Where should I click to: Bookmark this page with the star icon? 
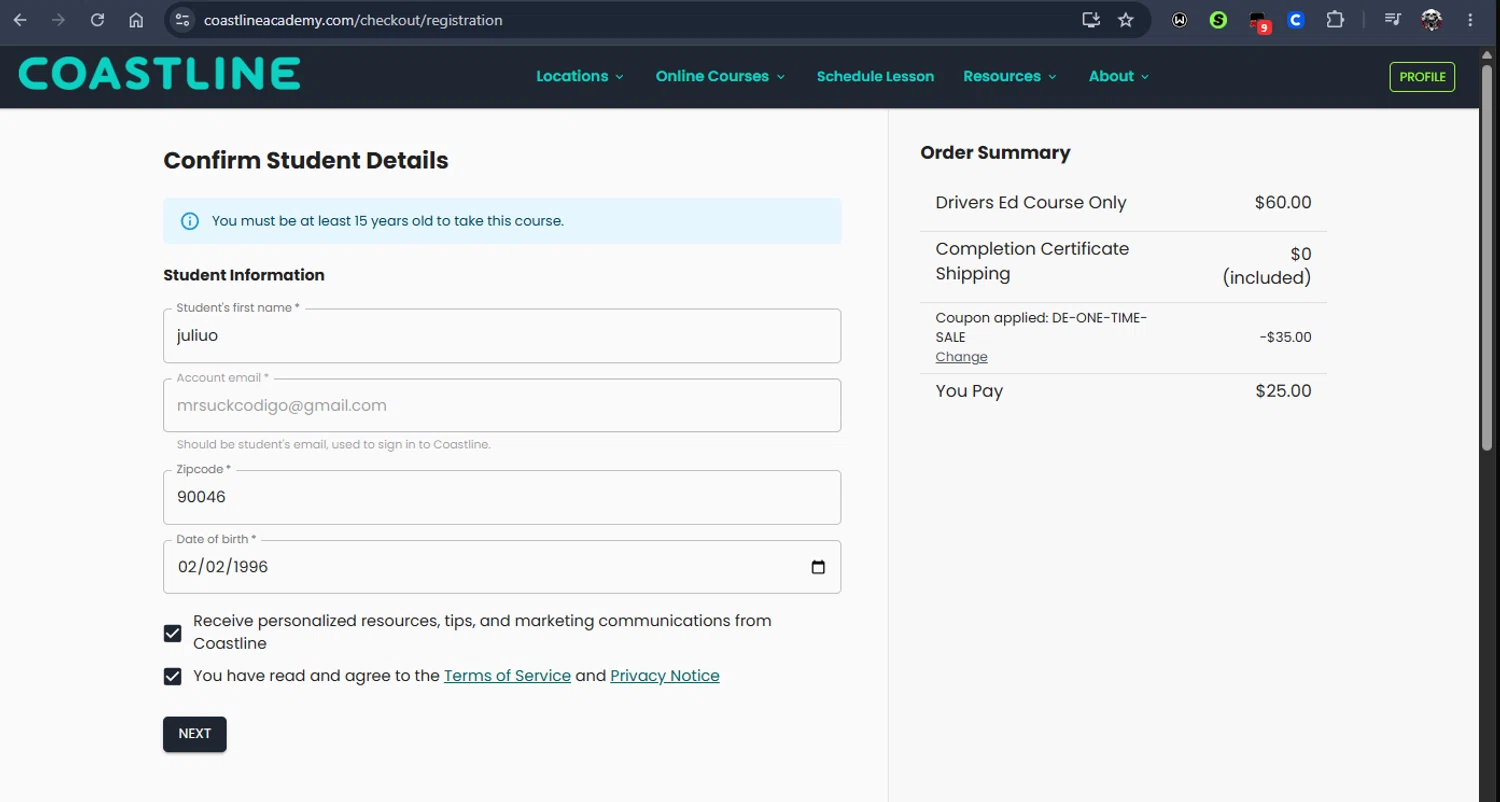click(1126, 20)
